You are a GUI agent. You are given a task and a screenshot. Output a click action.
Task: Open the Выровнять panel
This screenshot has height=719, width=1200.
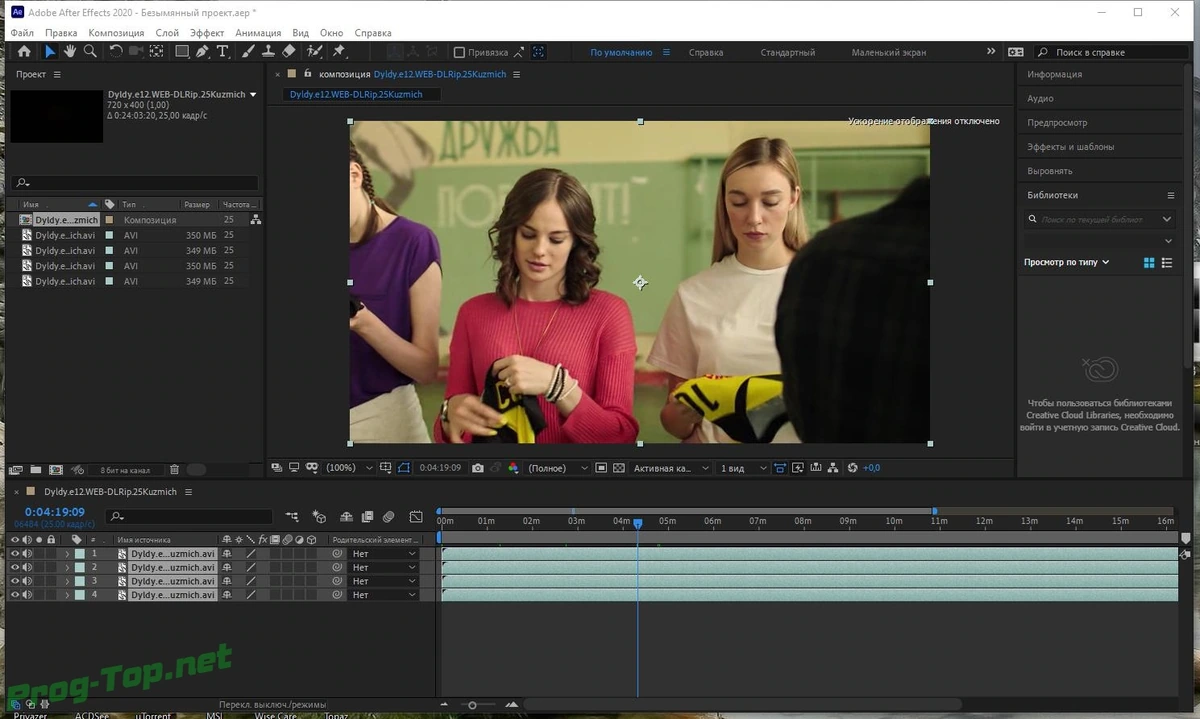1049,171
